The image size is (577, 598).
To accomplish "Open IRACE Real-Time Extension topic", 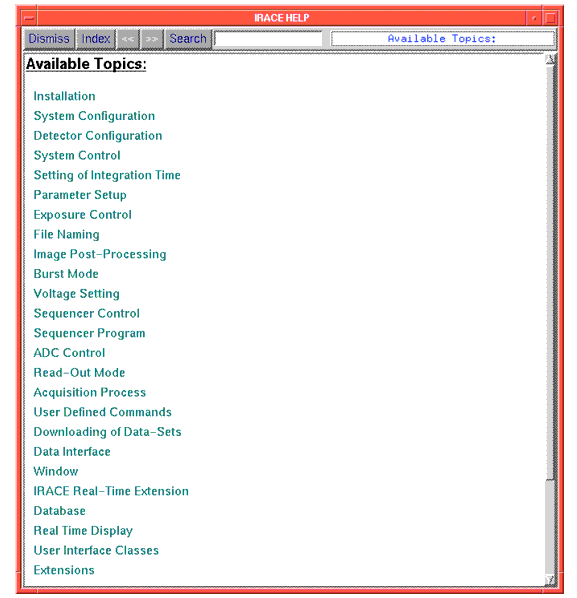I will point(111,491).
